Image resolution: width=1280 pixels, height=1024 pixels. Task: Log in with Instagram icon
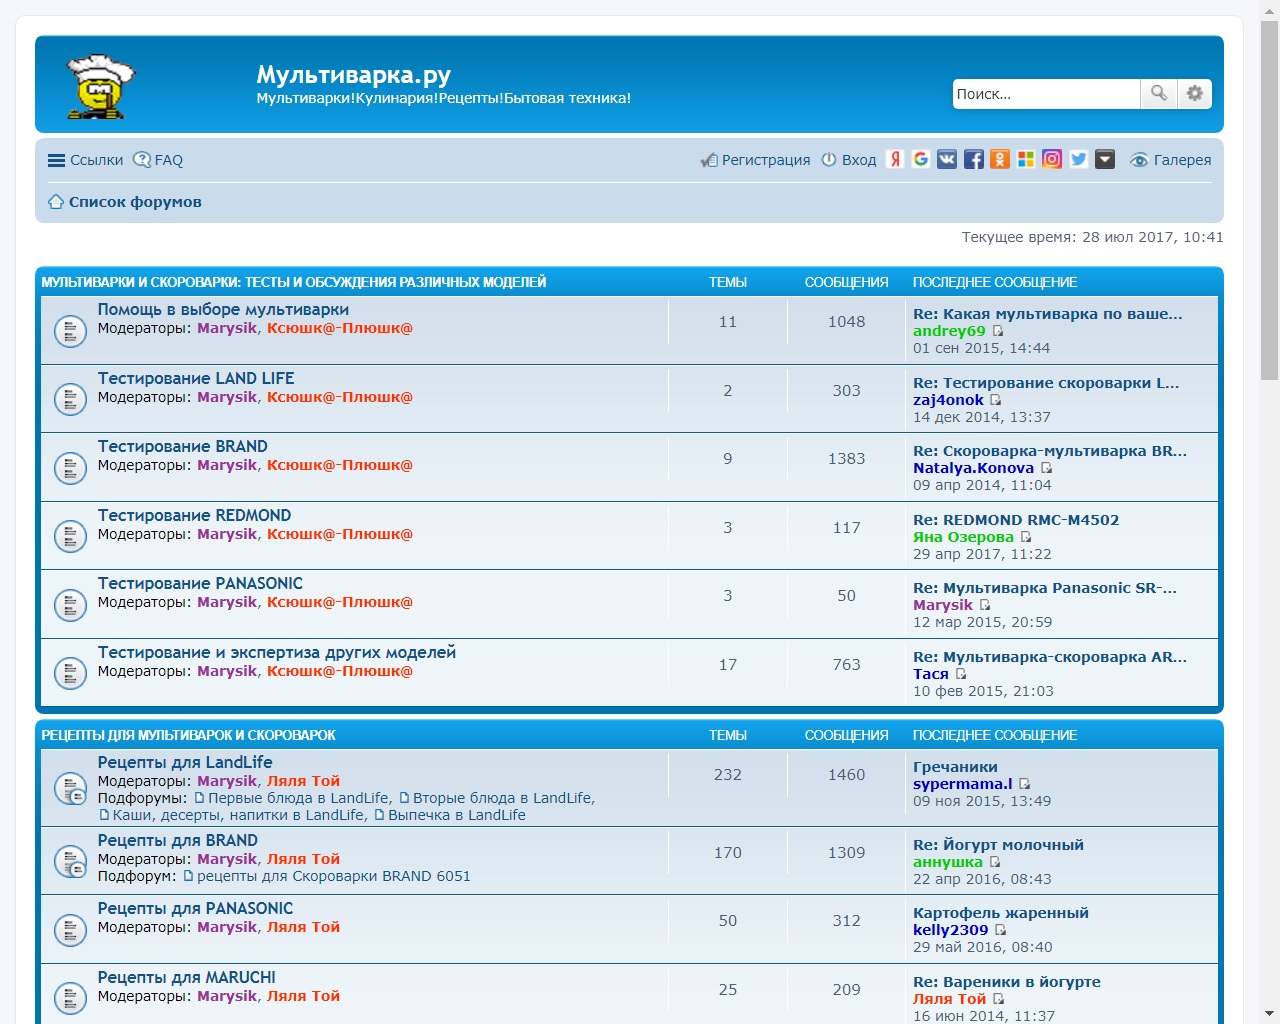click(x=1052, y=159)
